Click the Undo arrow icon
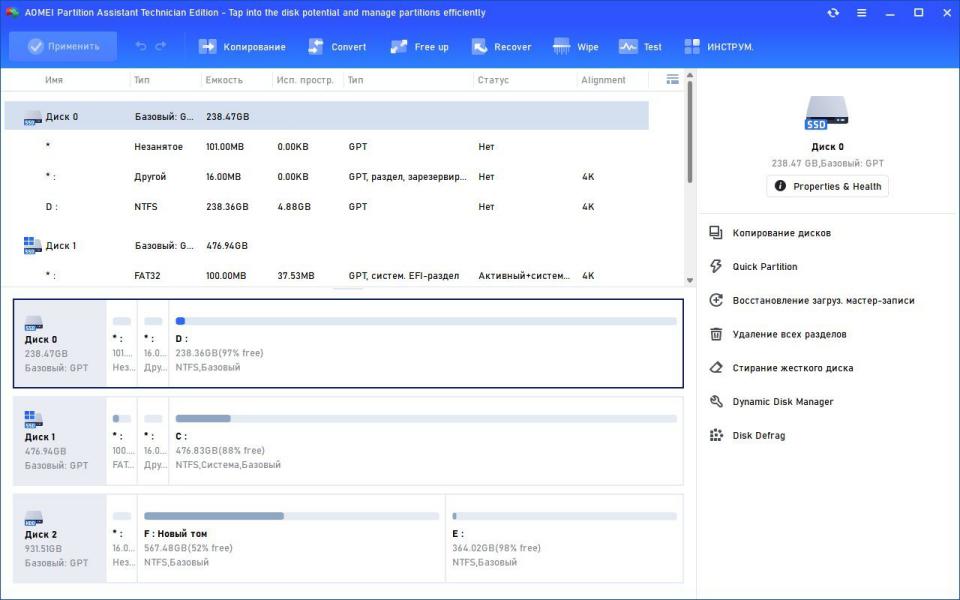This screenshot has width=960, height=600. [x=141, y=46]
